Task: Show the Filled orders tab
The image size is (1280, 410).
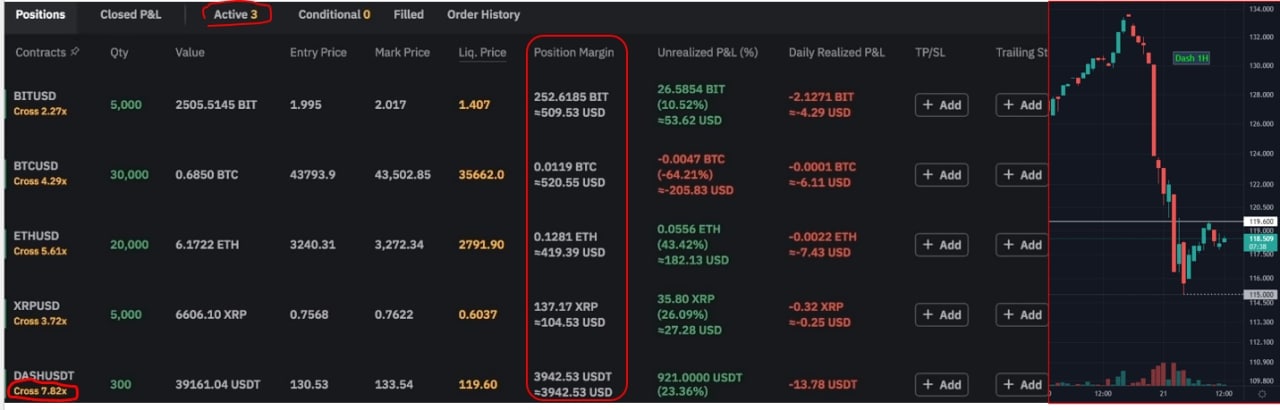Action: pos(408,15)
